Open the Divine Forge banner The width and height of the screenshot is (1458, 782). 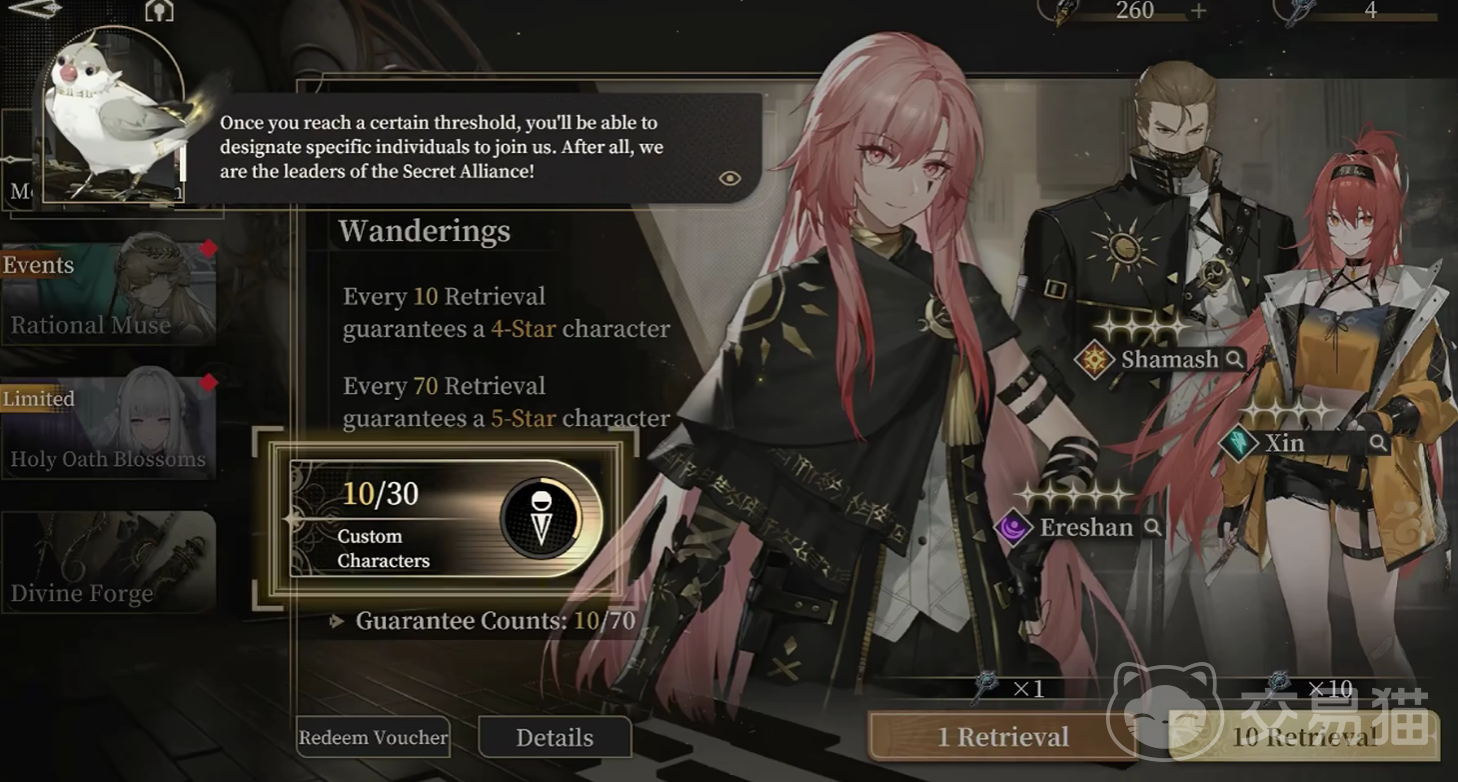[108, 561]
